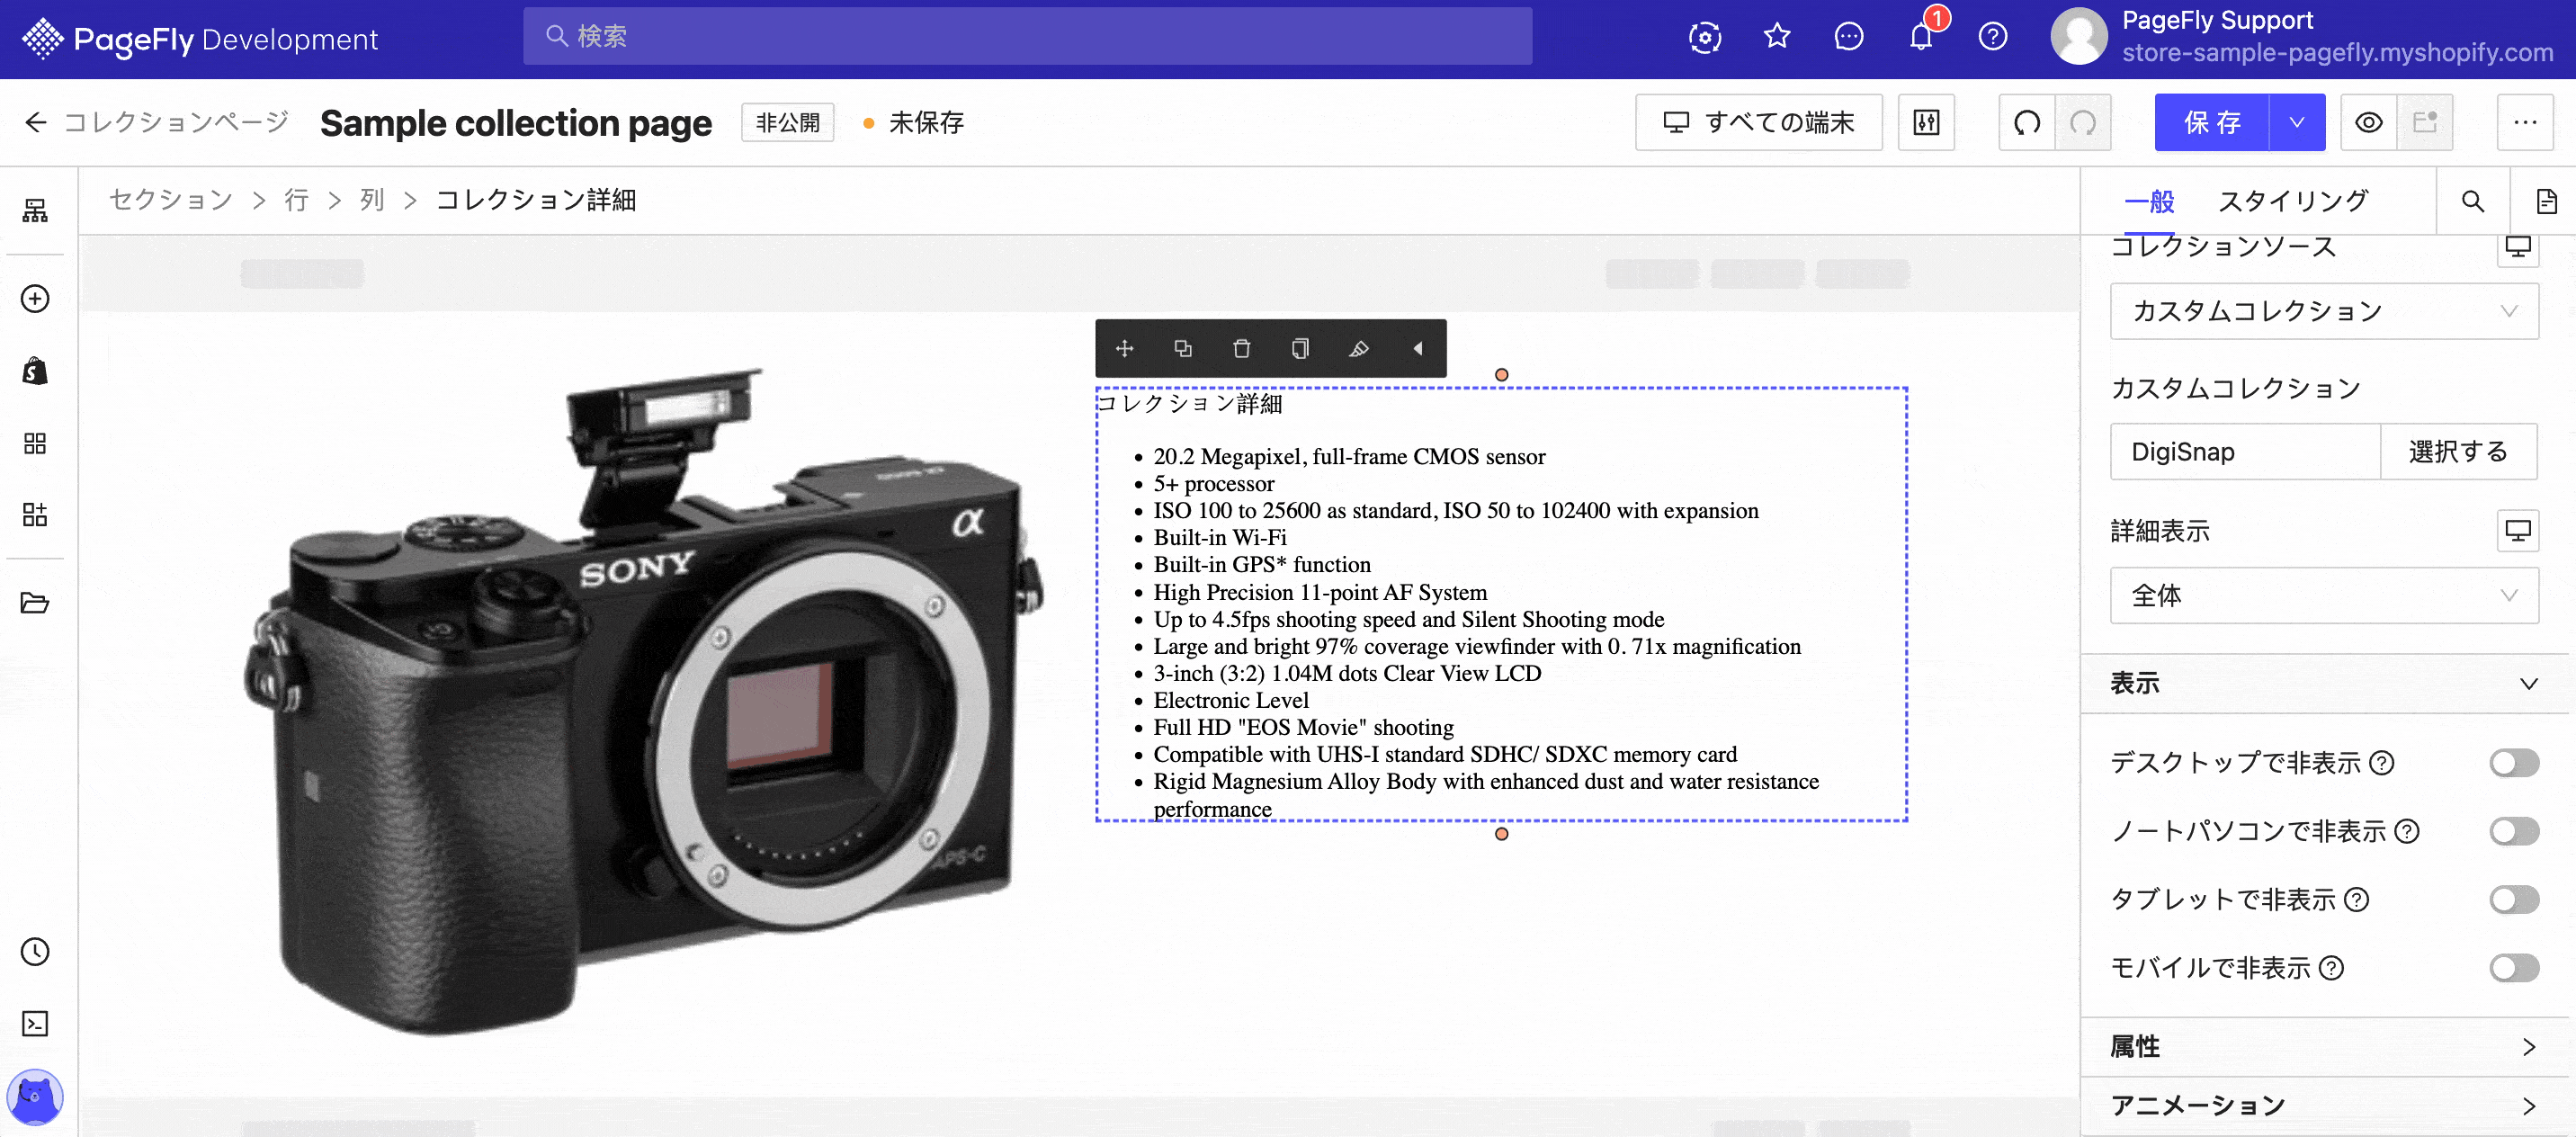2576x1137 pixels.
Task: Toggle hide on laptop switch
Action: point(2514,831)
